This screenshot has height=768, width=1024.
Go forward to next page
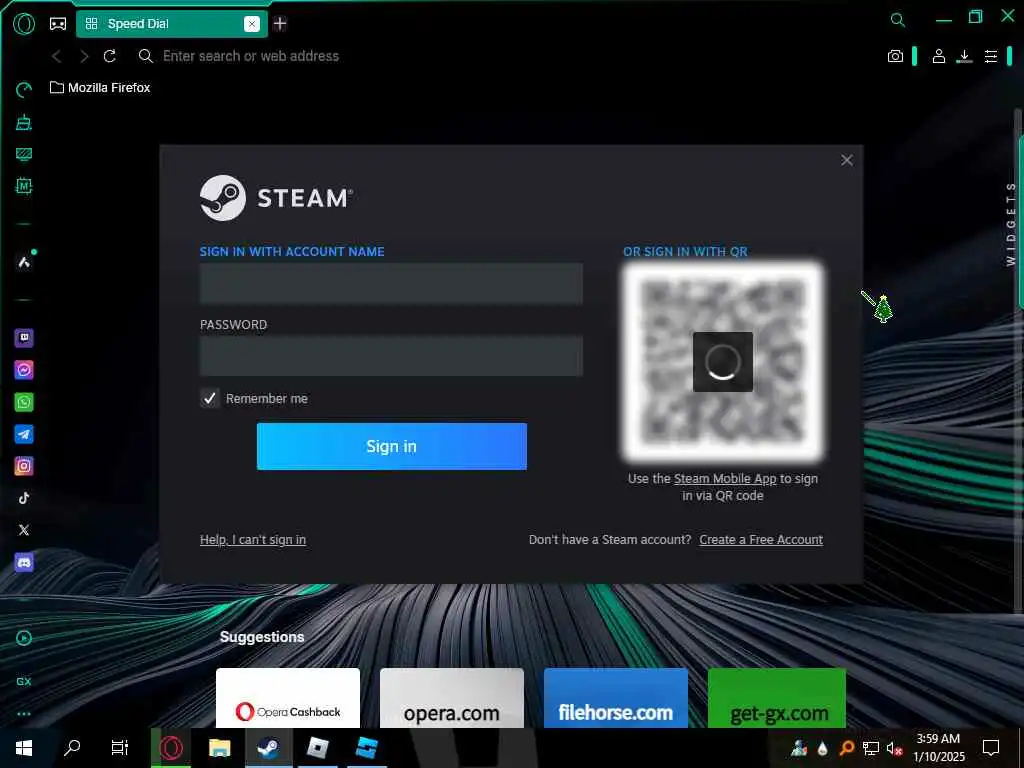pos(84,56)
